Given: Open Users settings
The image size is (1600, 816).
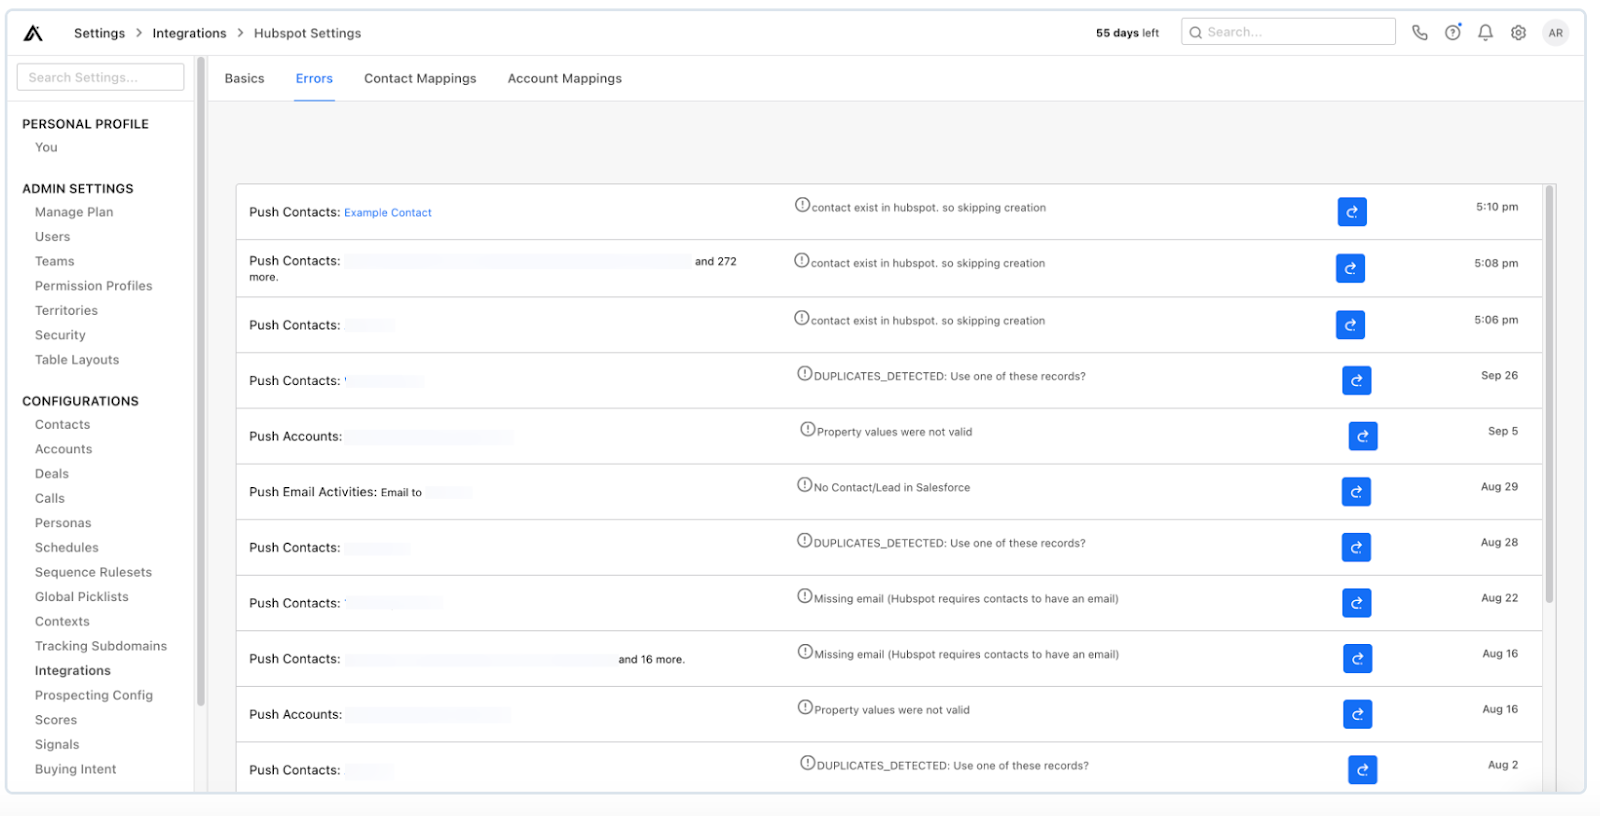Looking at the screenshot, I should (x=52, y=237).
